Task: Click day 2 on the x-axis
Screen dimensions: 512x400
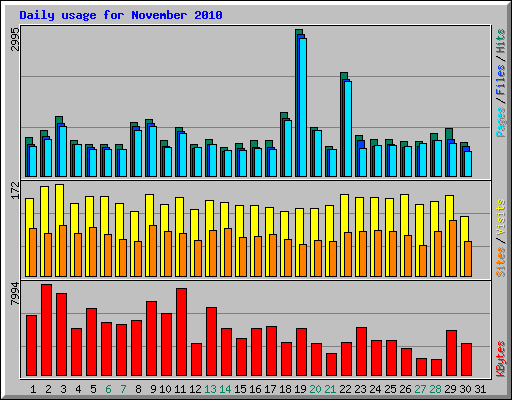Action: (x=48, y=389)
